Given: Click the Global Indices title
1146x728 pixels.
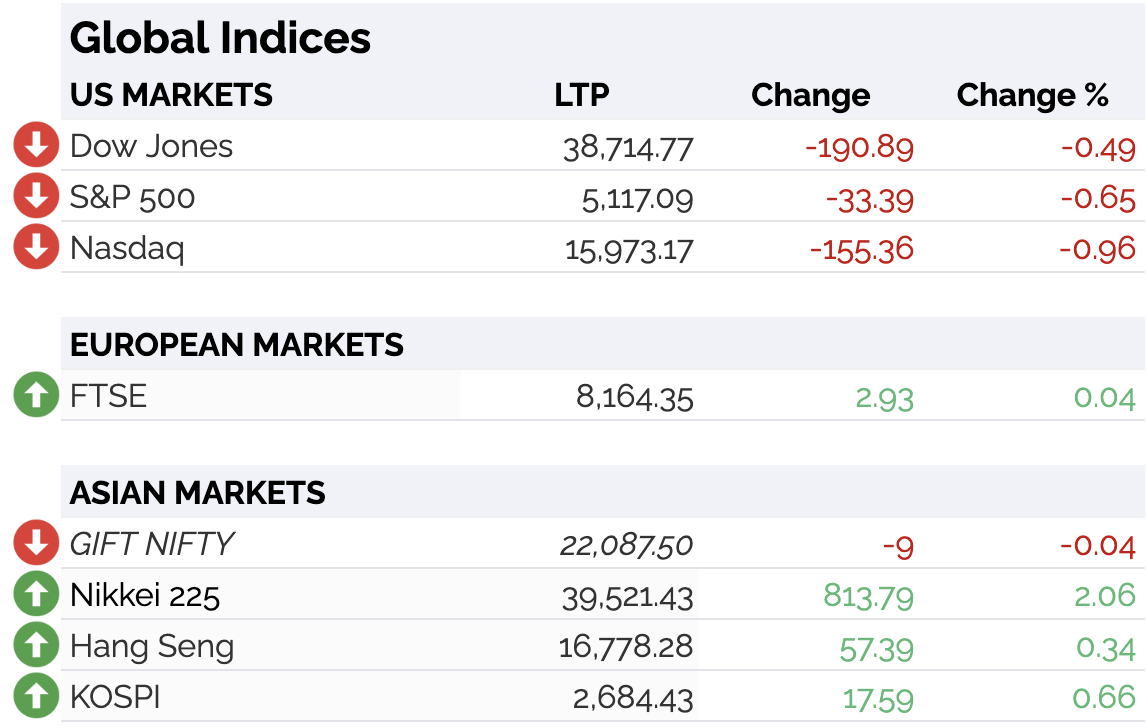Looking at the screenshot, I should (x=220, y=38).
